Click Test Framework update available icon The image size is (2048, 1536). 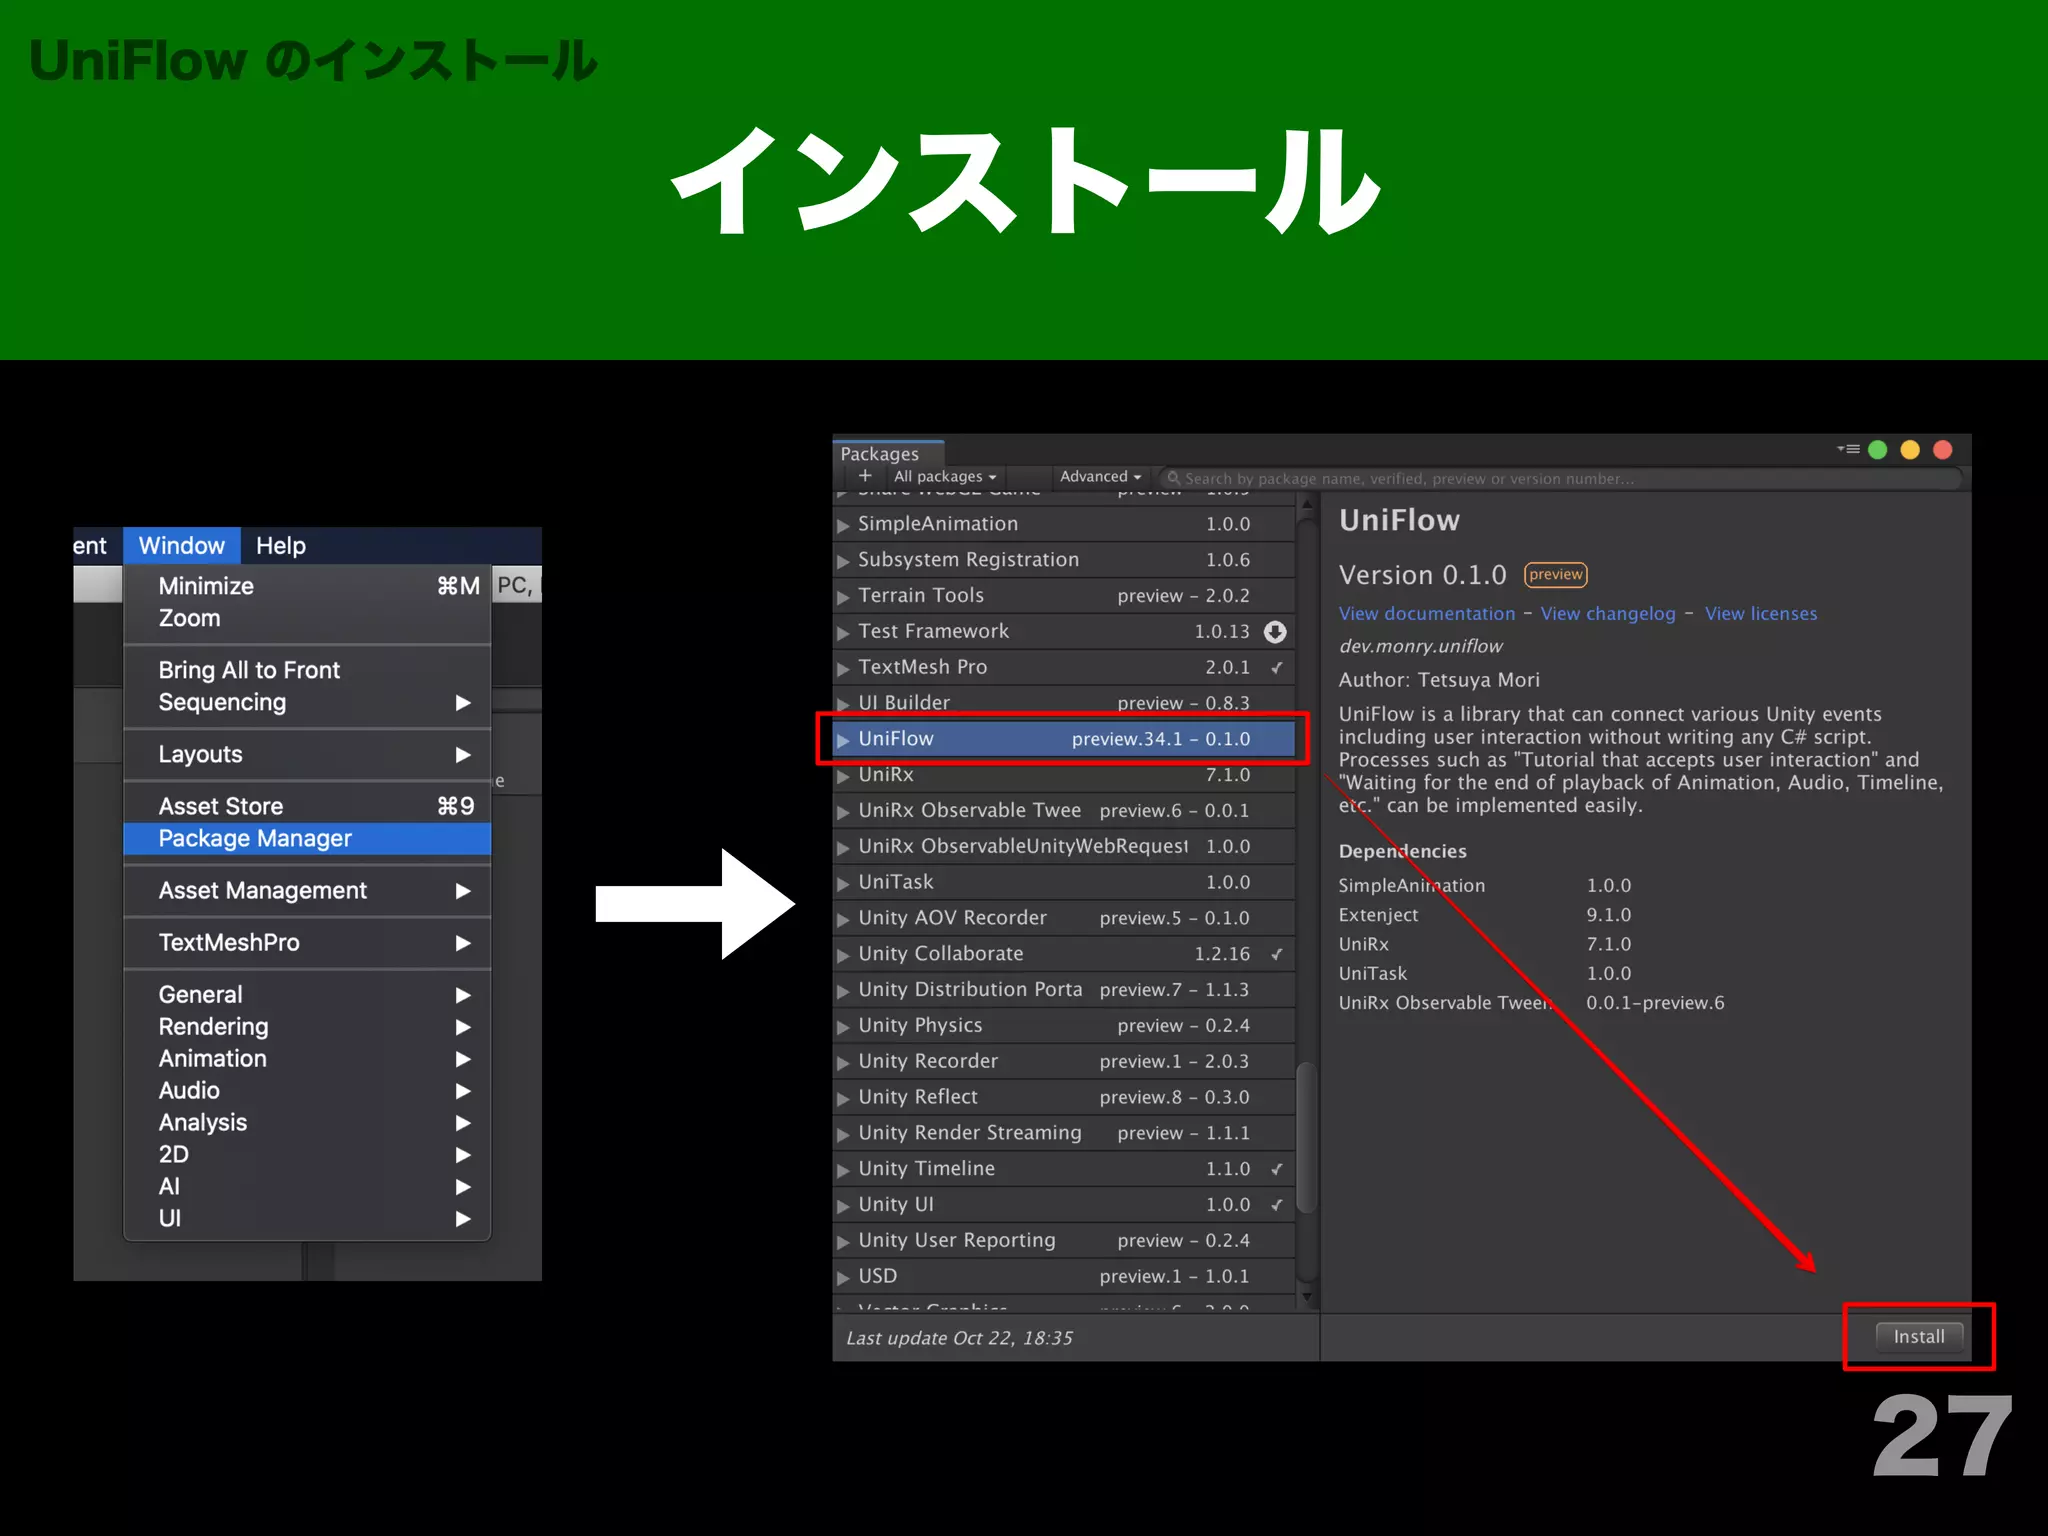[1275, 632]
